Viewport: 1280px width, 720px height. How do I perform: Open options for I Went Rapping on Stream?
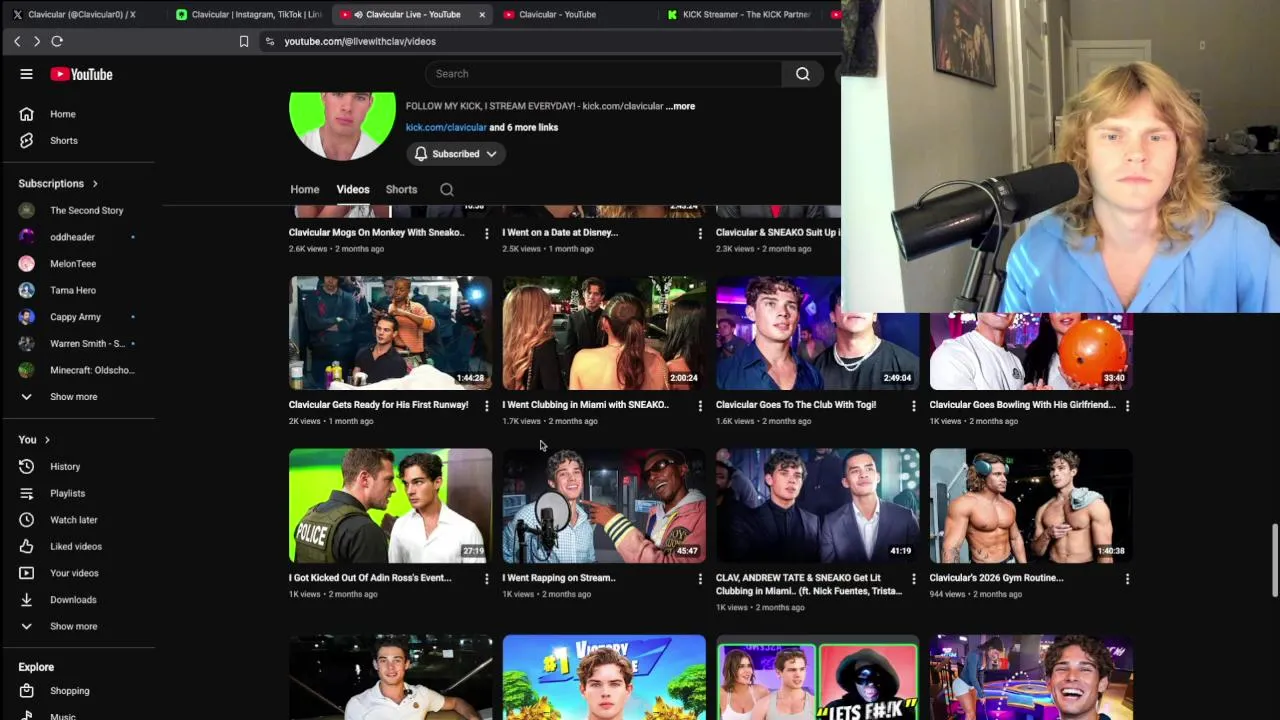[700, 578]
